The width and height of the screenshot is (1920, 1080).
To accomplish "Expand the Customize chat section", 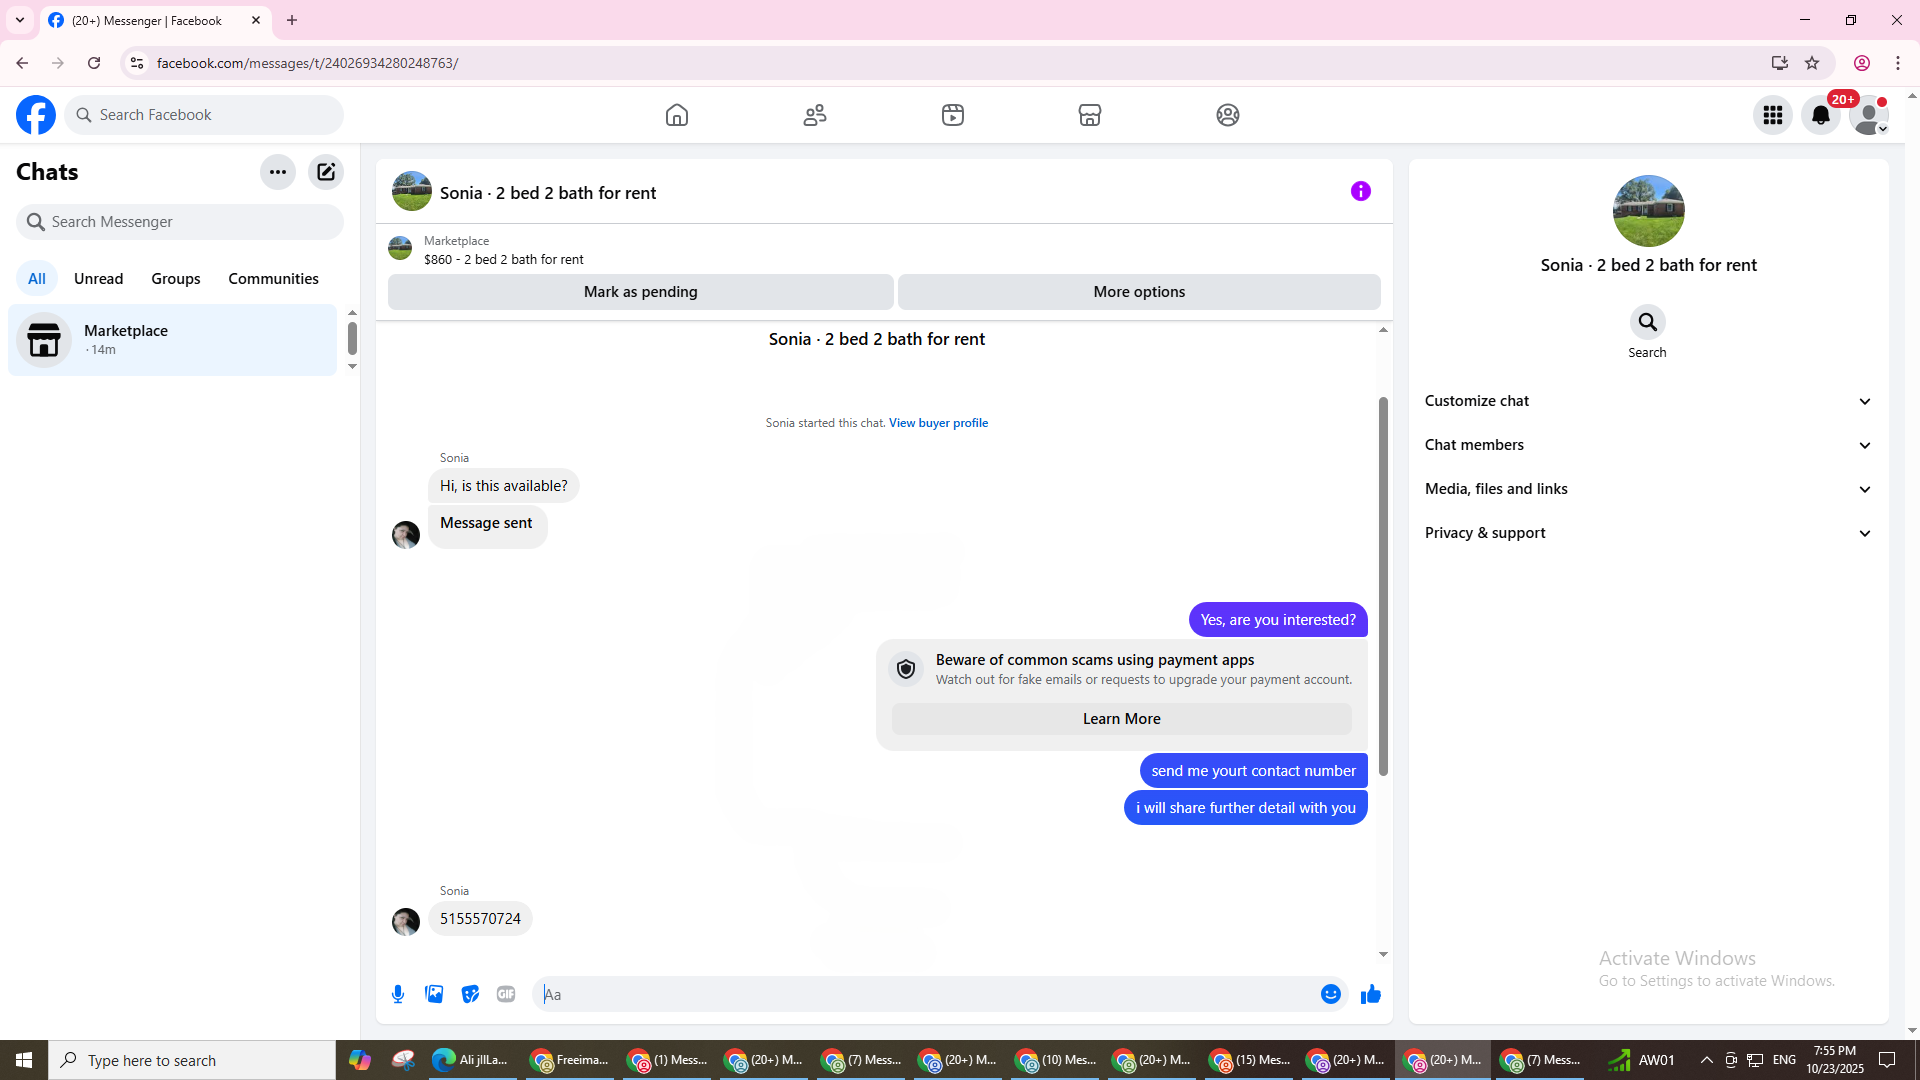I will pos(1647,401).
